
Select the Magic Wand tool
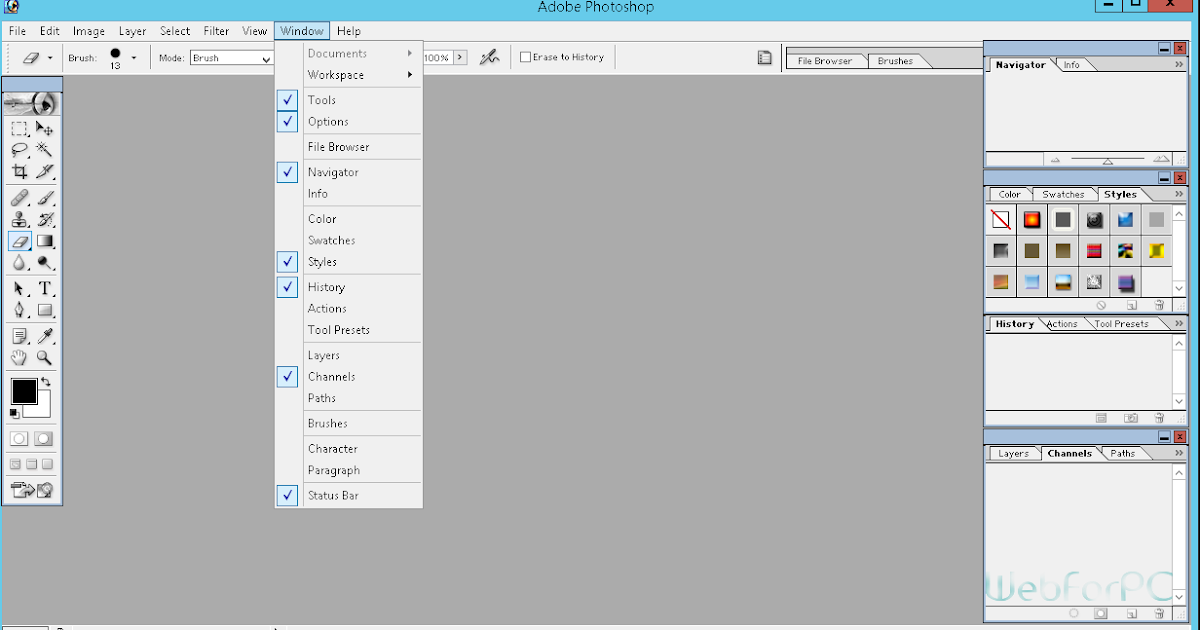(45, 150)
